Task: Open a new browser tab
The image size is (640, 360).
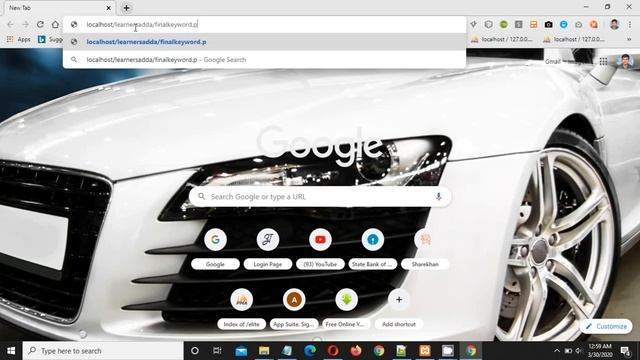Action: tap(127, 8)
